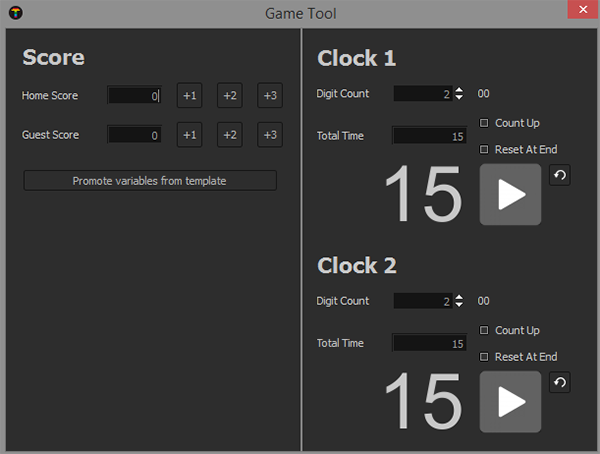Image resolution: width=600 pixels, height=454 pixels.
Task: Add +1 to Home Score
Action: tap(190, 96)
